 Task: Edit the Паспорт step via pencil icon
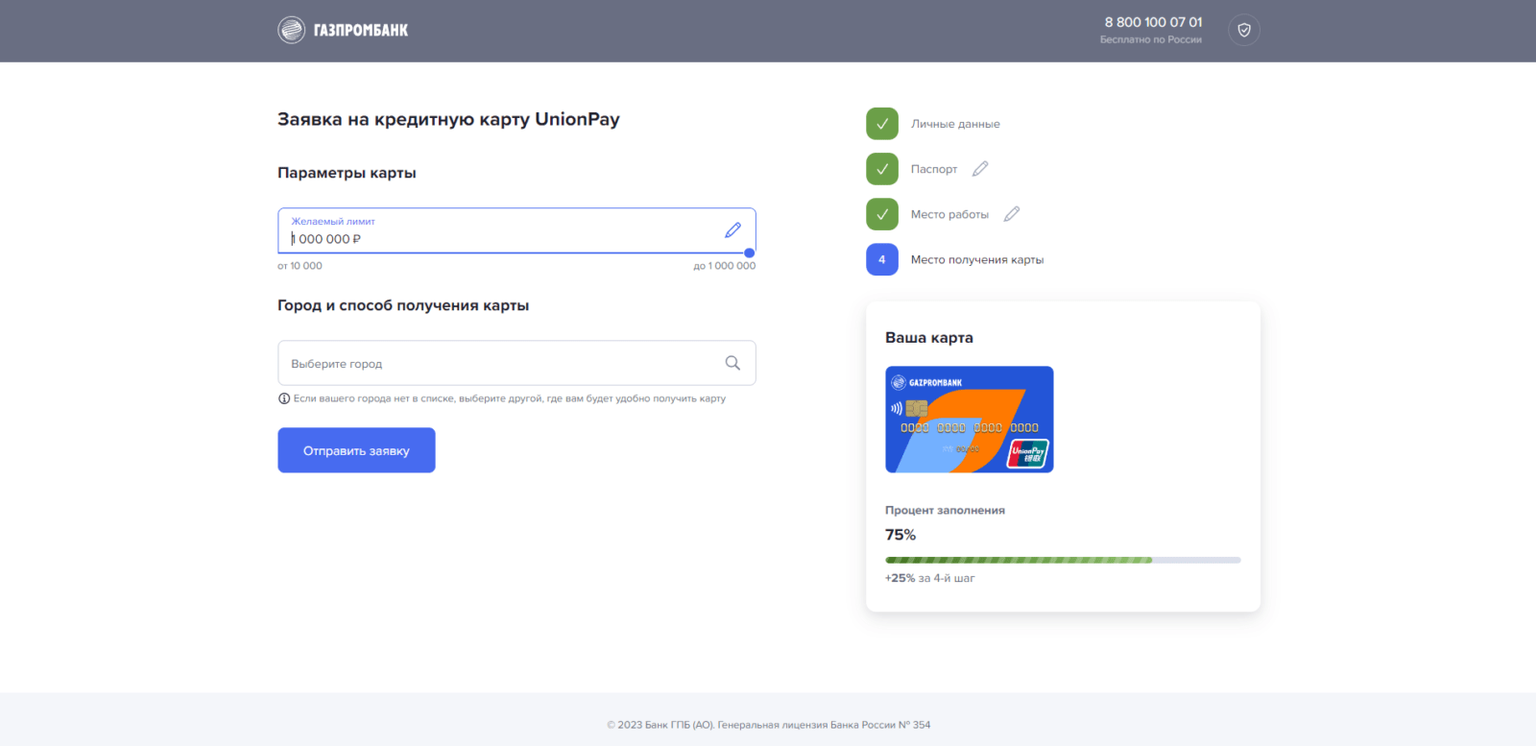coord(980,169)
